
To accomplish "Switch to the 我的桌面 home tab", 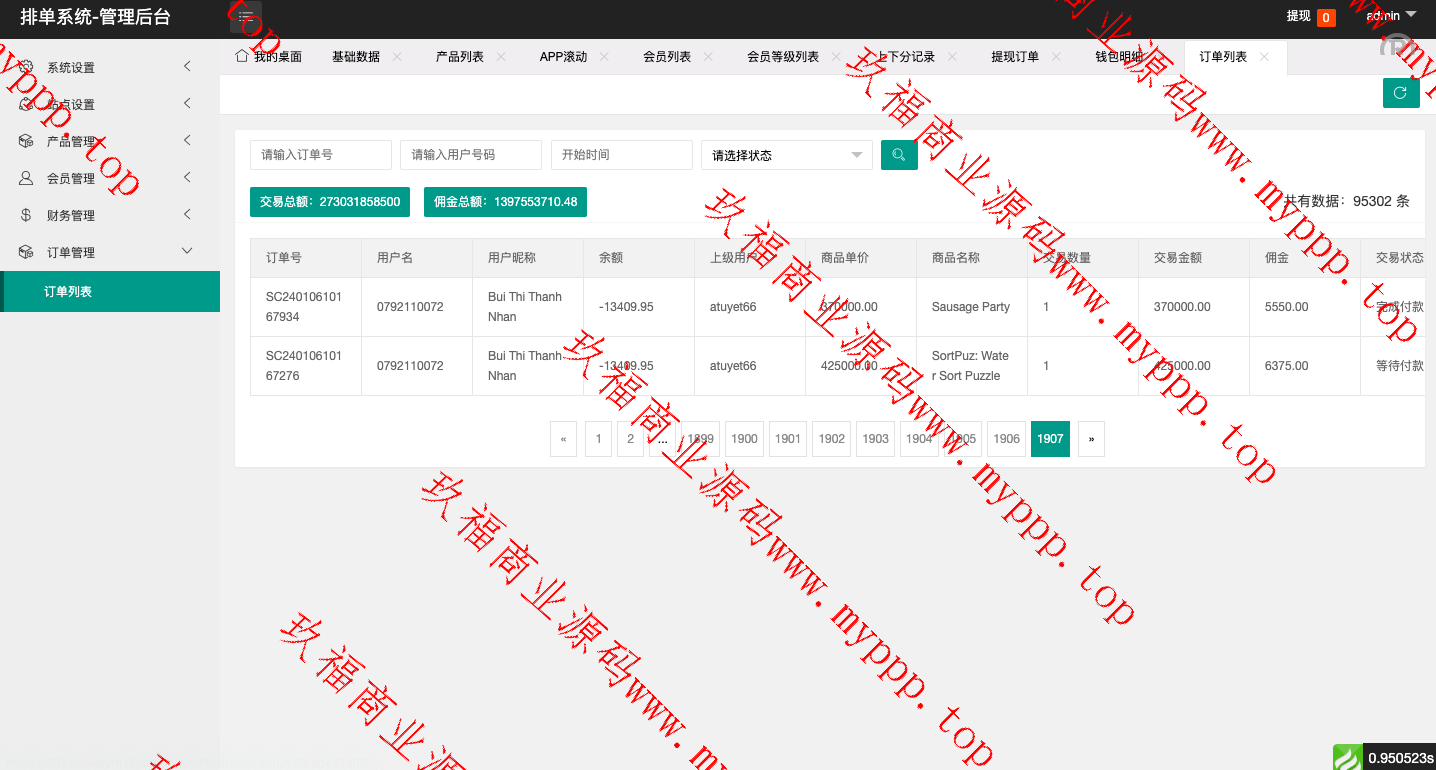I will pyautogui.click(x=268, y=57).
